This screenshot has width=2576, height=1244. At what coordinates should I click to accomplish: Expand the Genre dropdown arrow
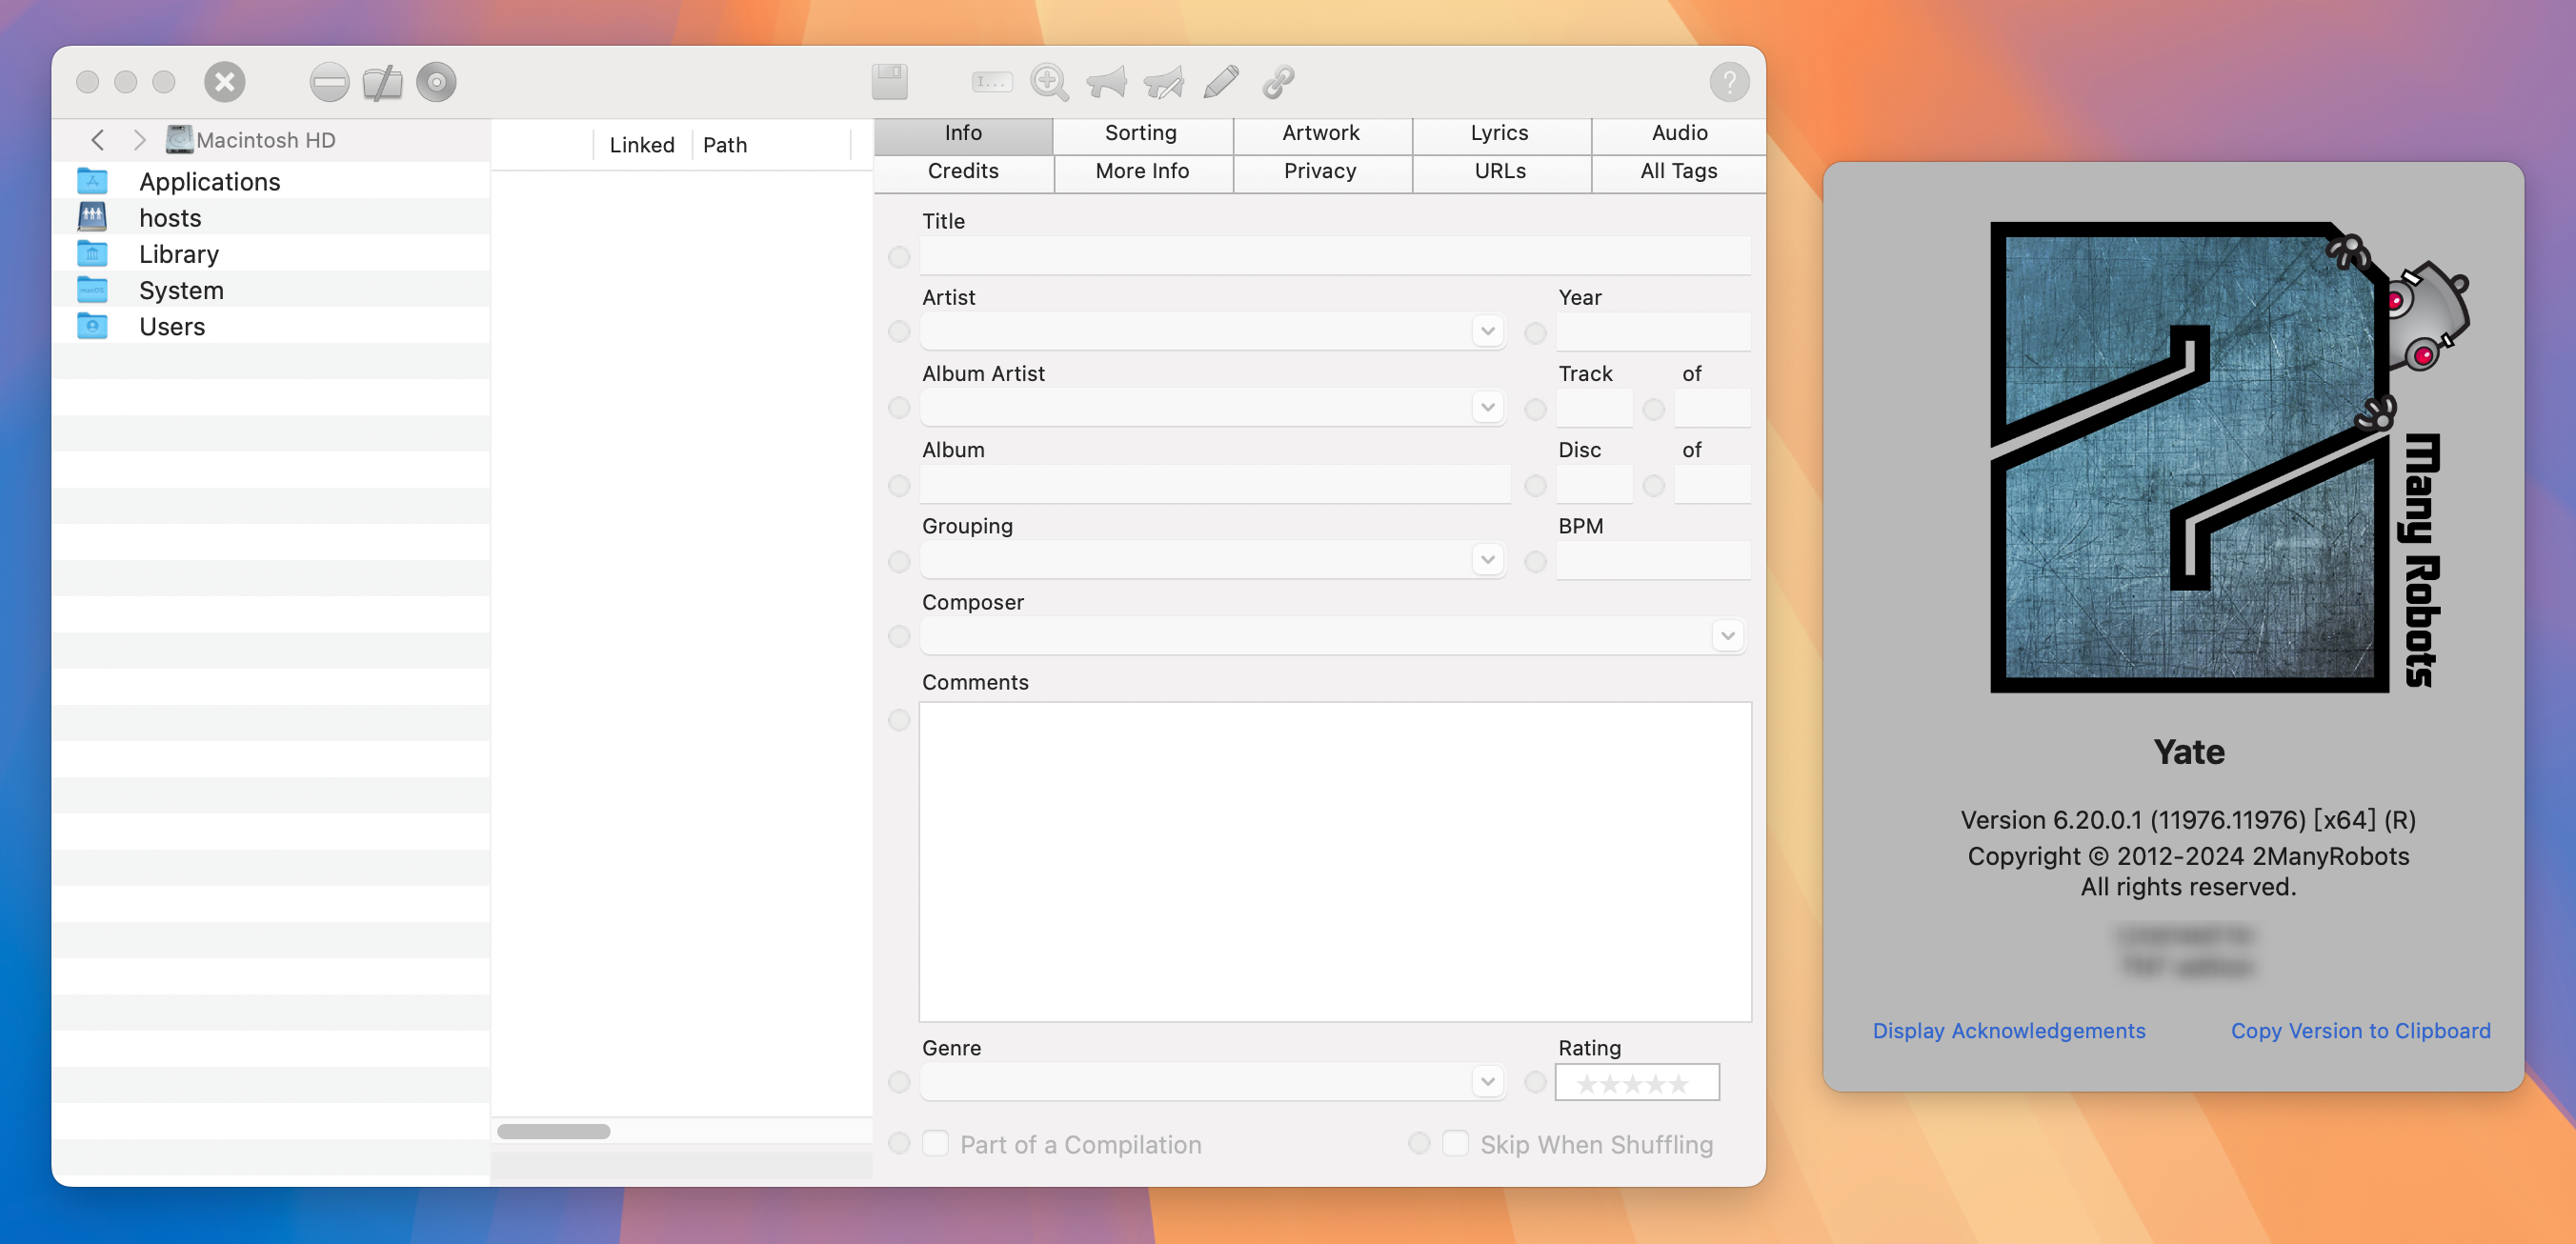pyautogui.click(x=1487, y=1081)
